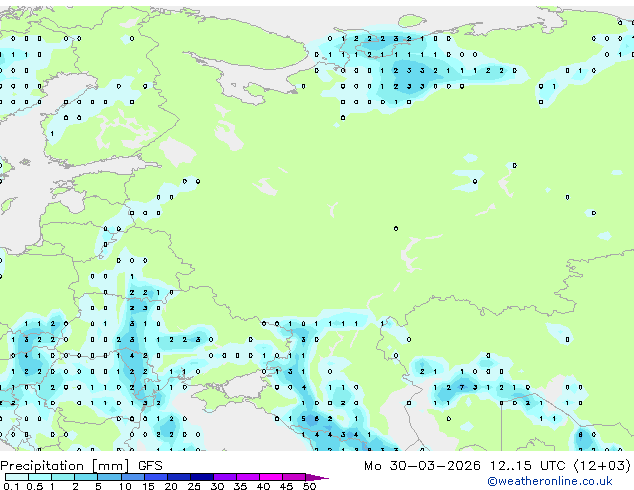Click the 35 legend scale label
This screenshot has width=634, height=490.
240,486
